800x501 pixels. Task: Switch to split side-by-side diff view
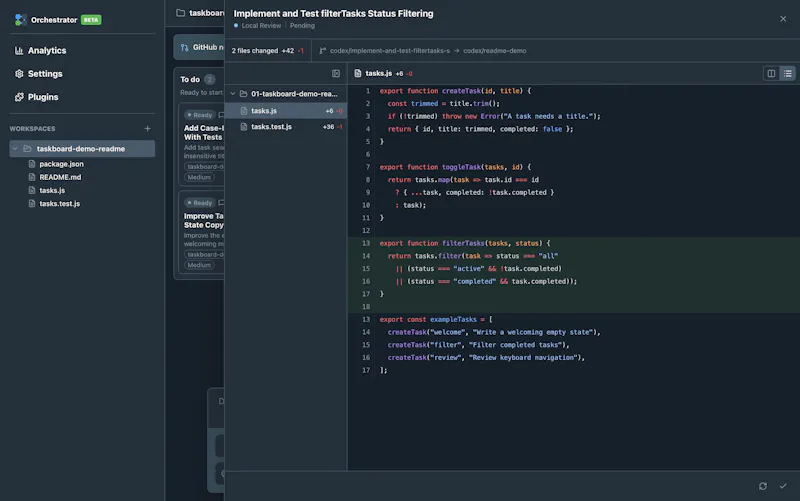tap(771, 73)
